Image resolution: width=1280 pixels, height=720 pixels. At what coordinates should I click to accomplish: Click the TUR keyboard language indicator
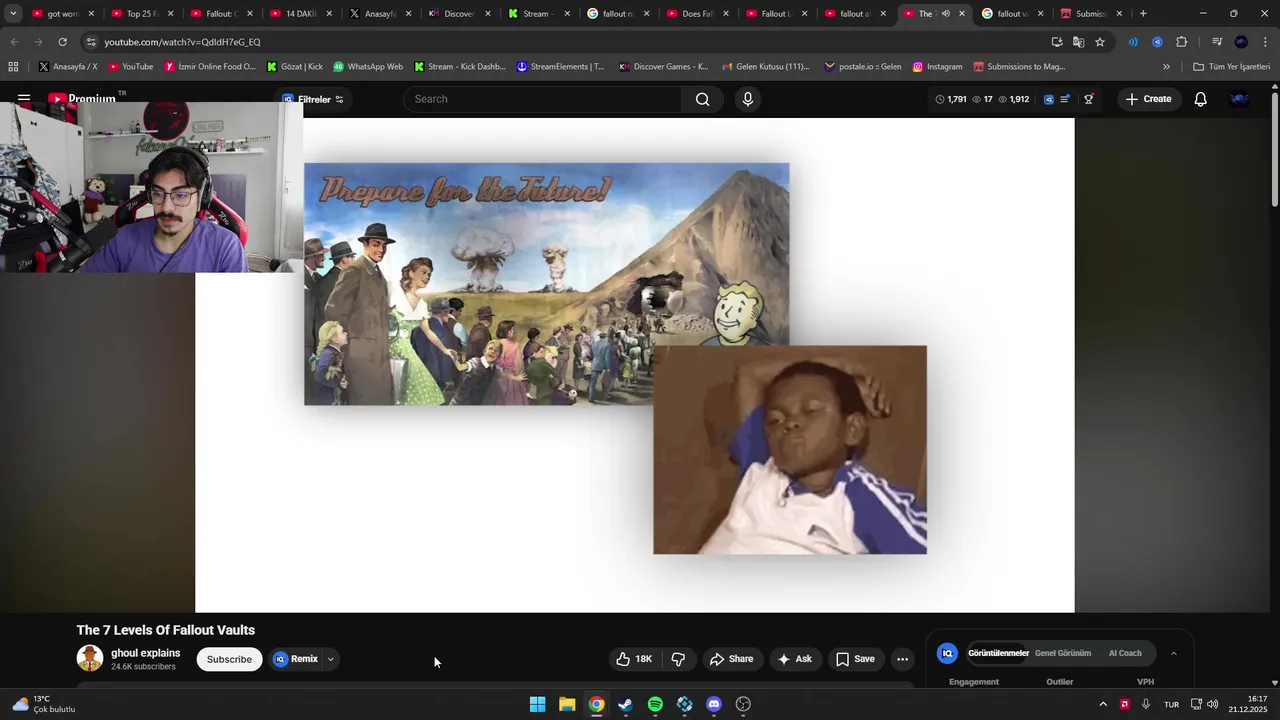[x=1171, y=704]
